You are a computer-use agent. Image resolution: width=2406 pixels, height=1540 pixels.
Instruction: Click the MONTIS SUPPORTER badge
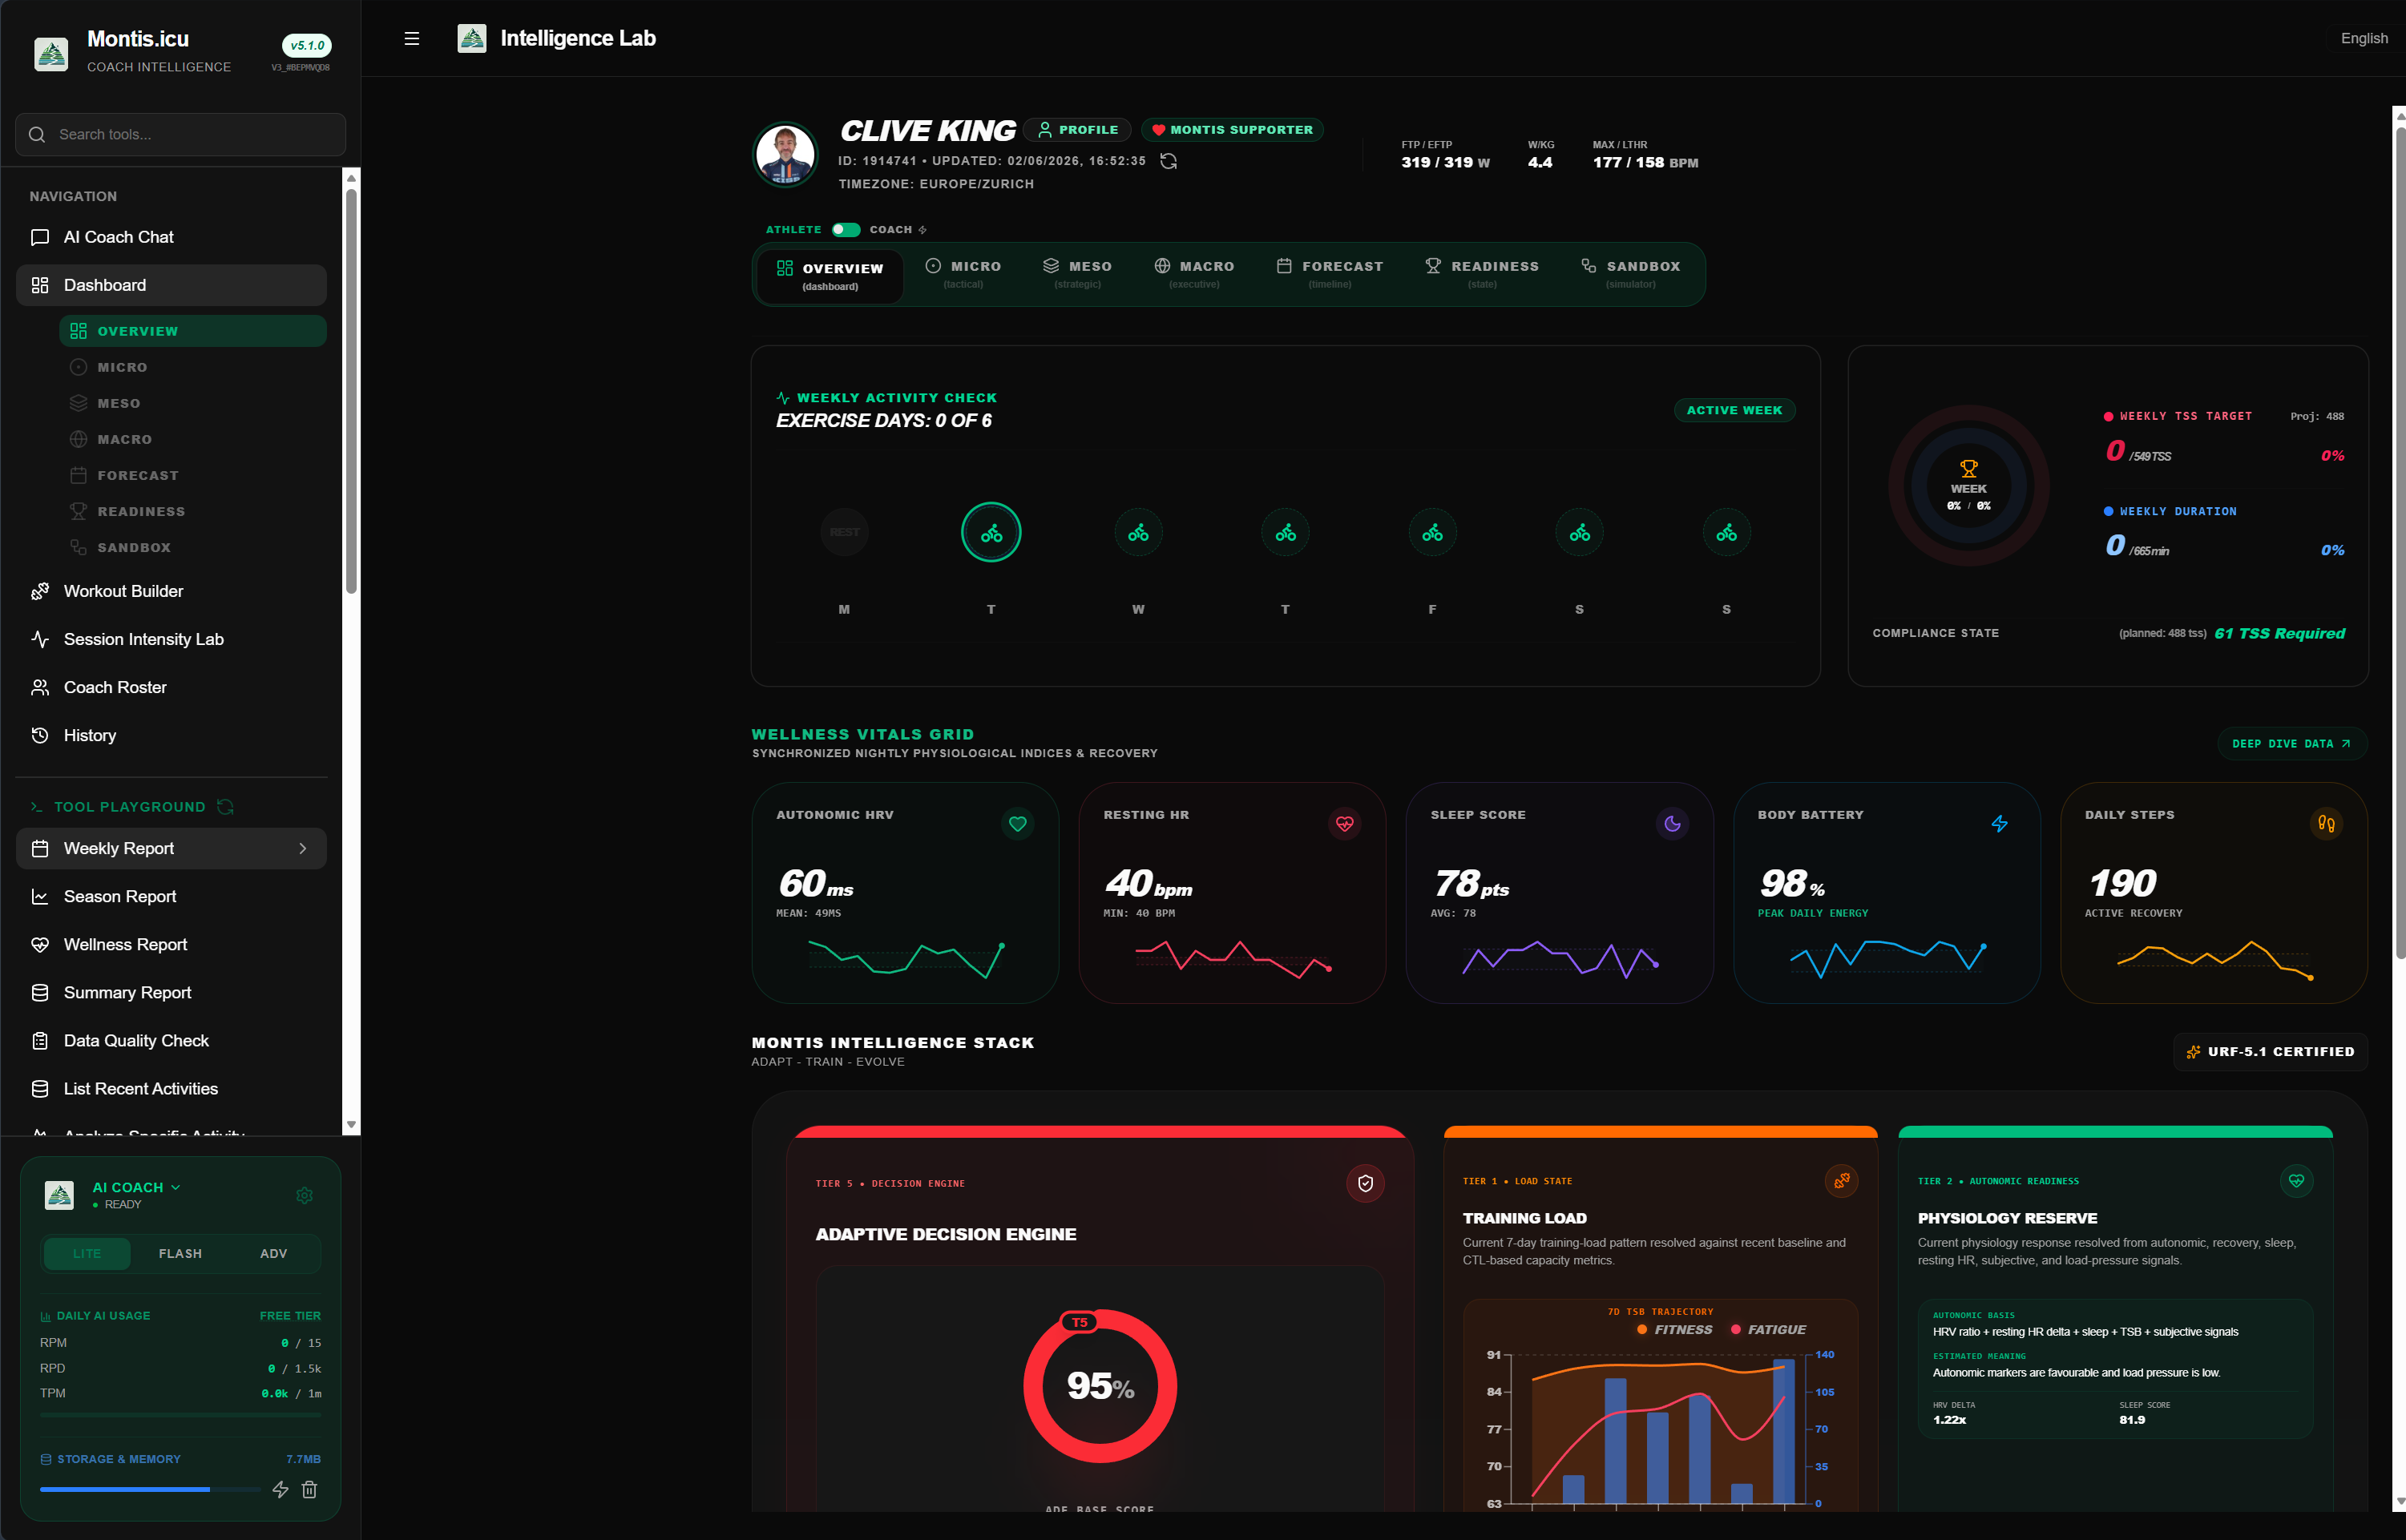coord(1232,130)
